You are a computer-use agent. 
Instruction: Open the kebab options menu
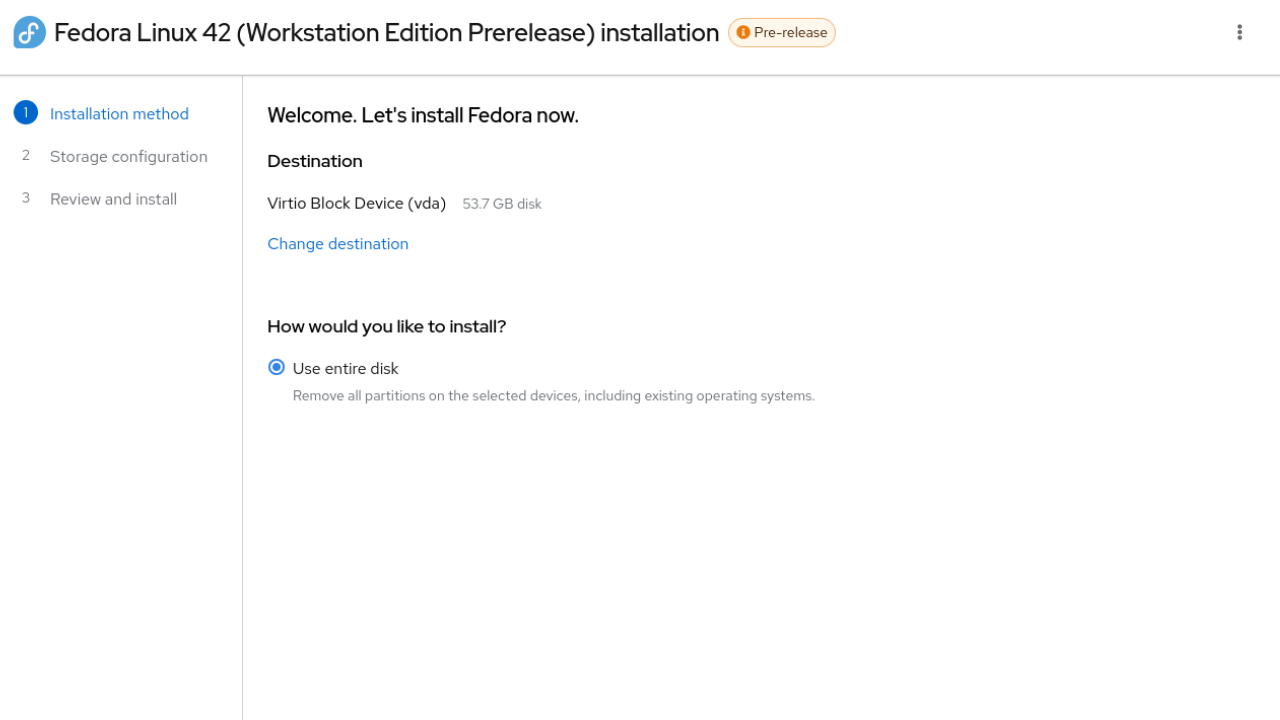pyautogui.click(x=1239, y=32)
